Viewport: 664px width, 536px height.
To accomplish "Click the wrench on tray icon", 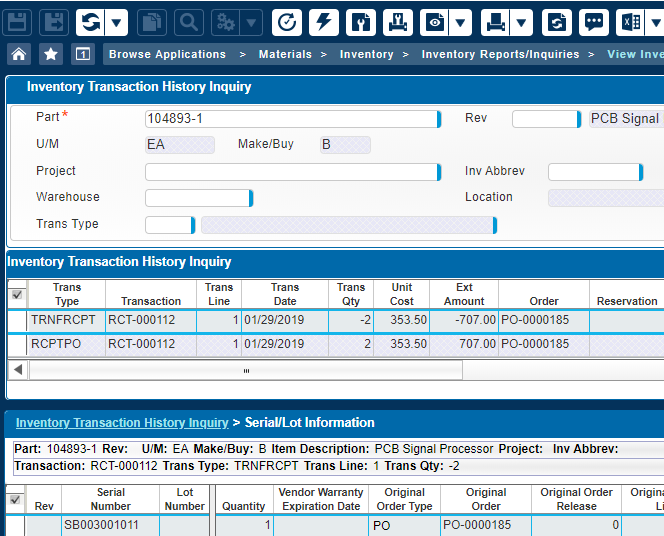I will click(398, 22).
